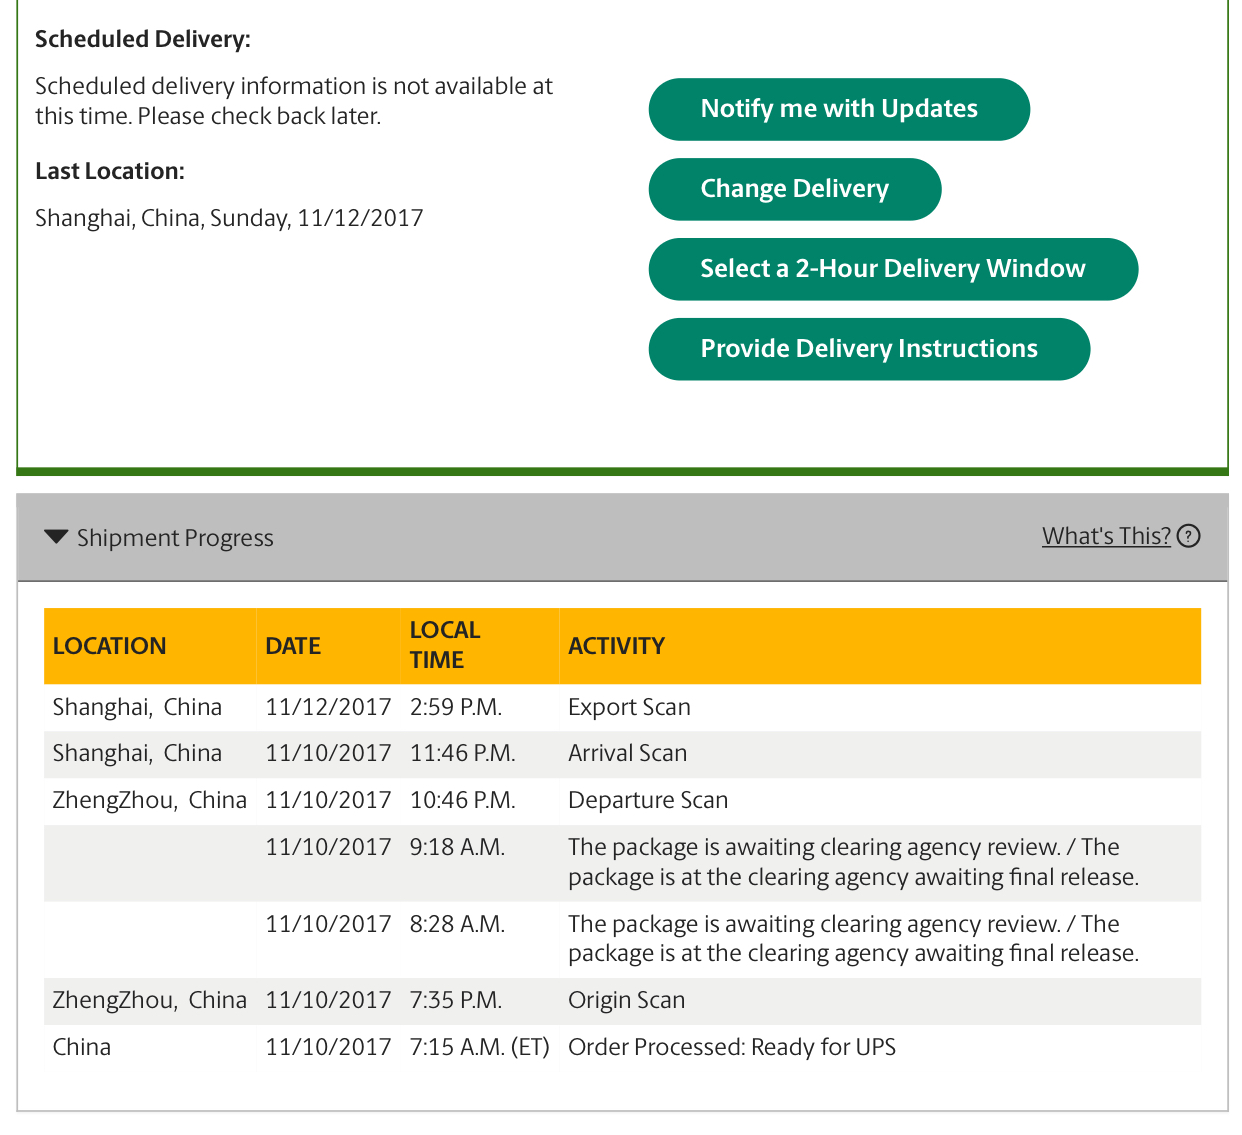The width and height of the screenshot is (1242, 1135).
Task: Click the question mark help icon
Action: click(1188, 536)
